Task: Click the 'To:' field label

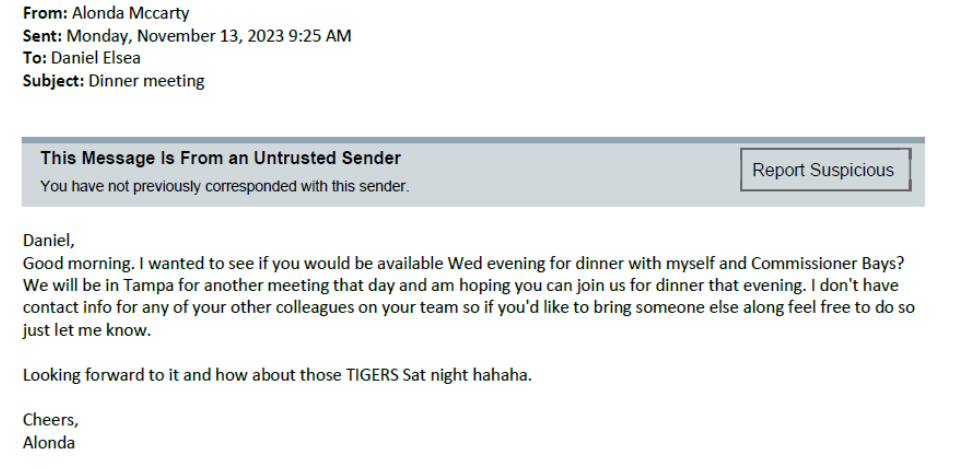Action: coord(34,58)
